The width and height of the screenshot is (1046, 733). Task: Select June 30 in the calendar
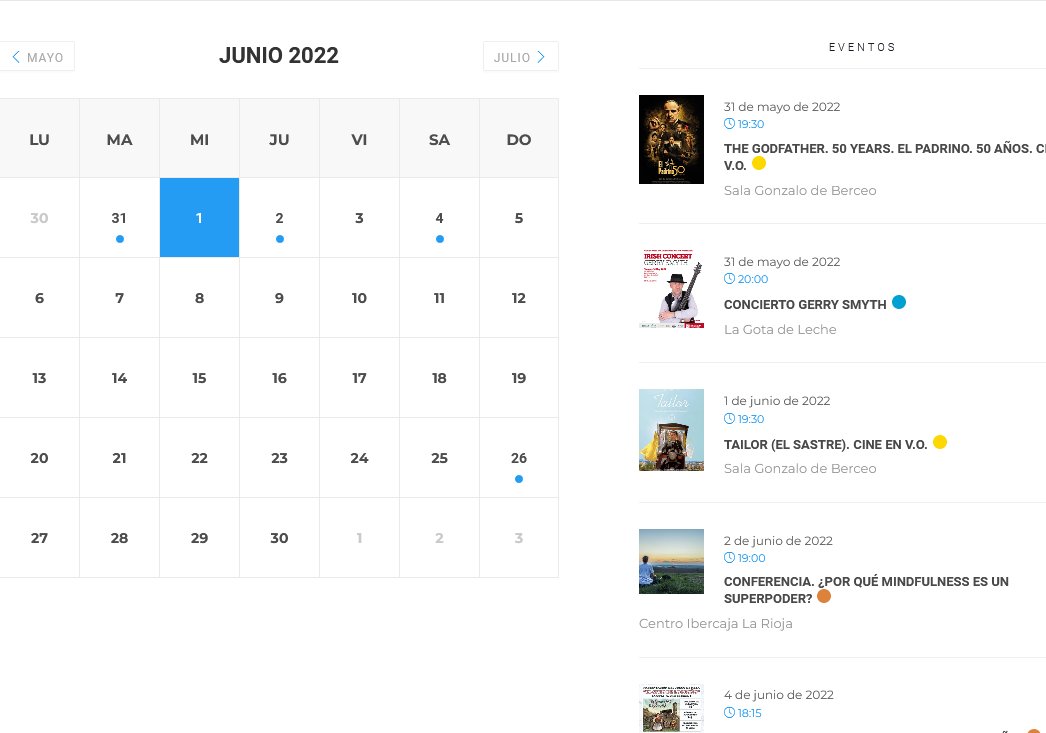(x=280, y=538)
